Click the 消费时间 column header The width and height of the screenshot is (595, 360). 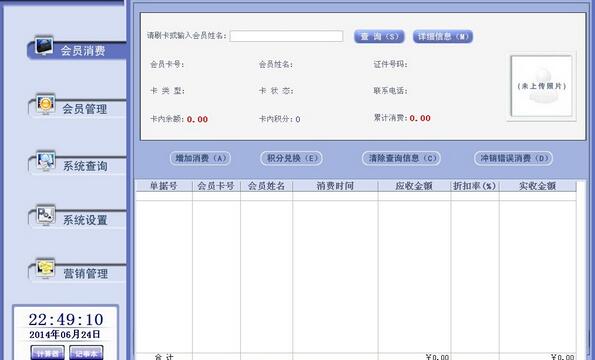point(335,186)
